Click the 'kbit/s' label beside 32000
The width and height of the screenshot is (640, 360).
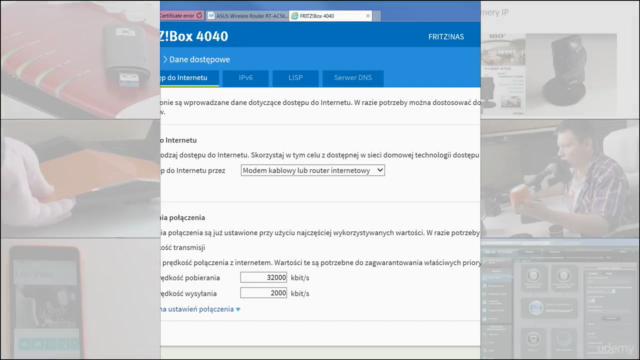click(x=300, y=278)
